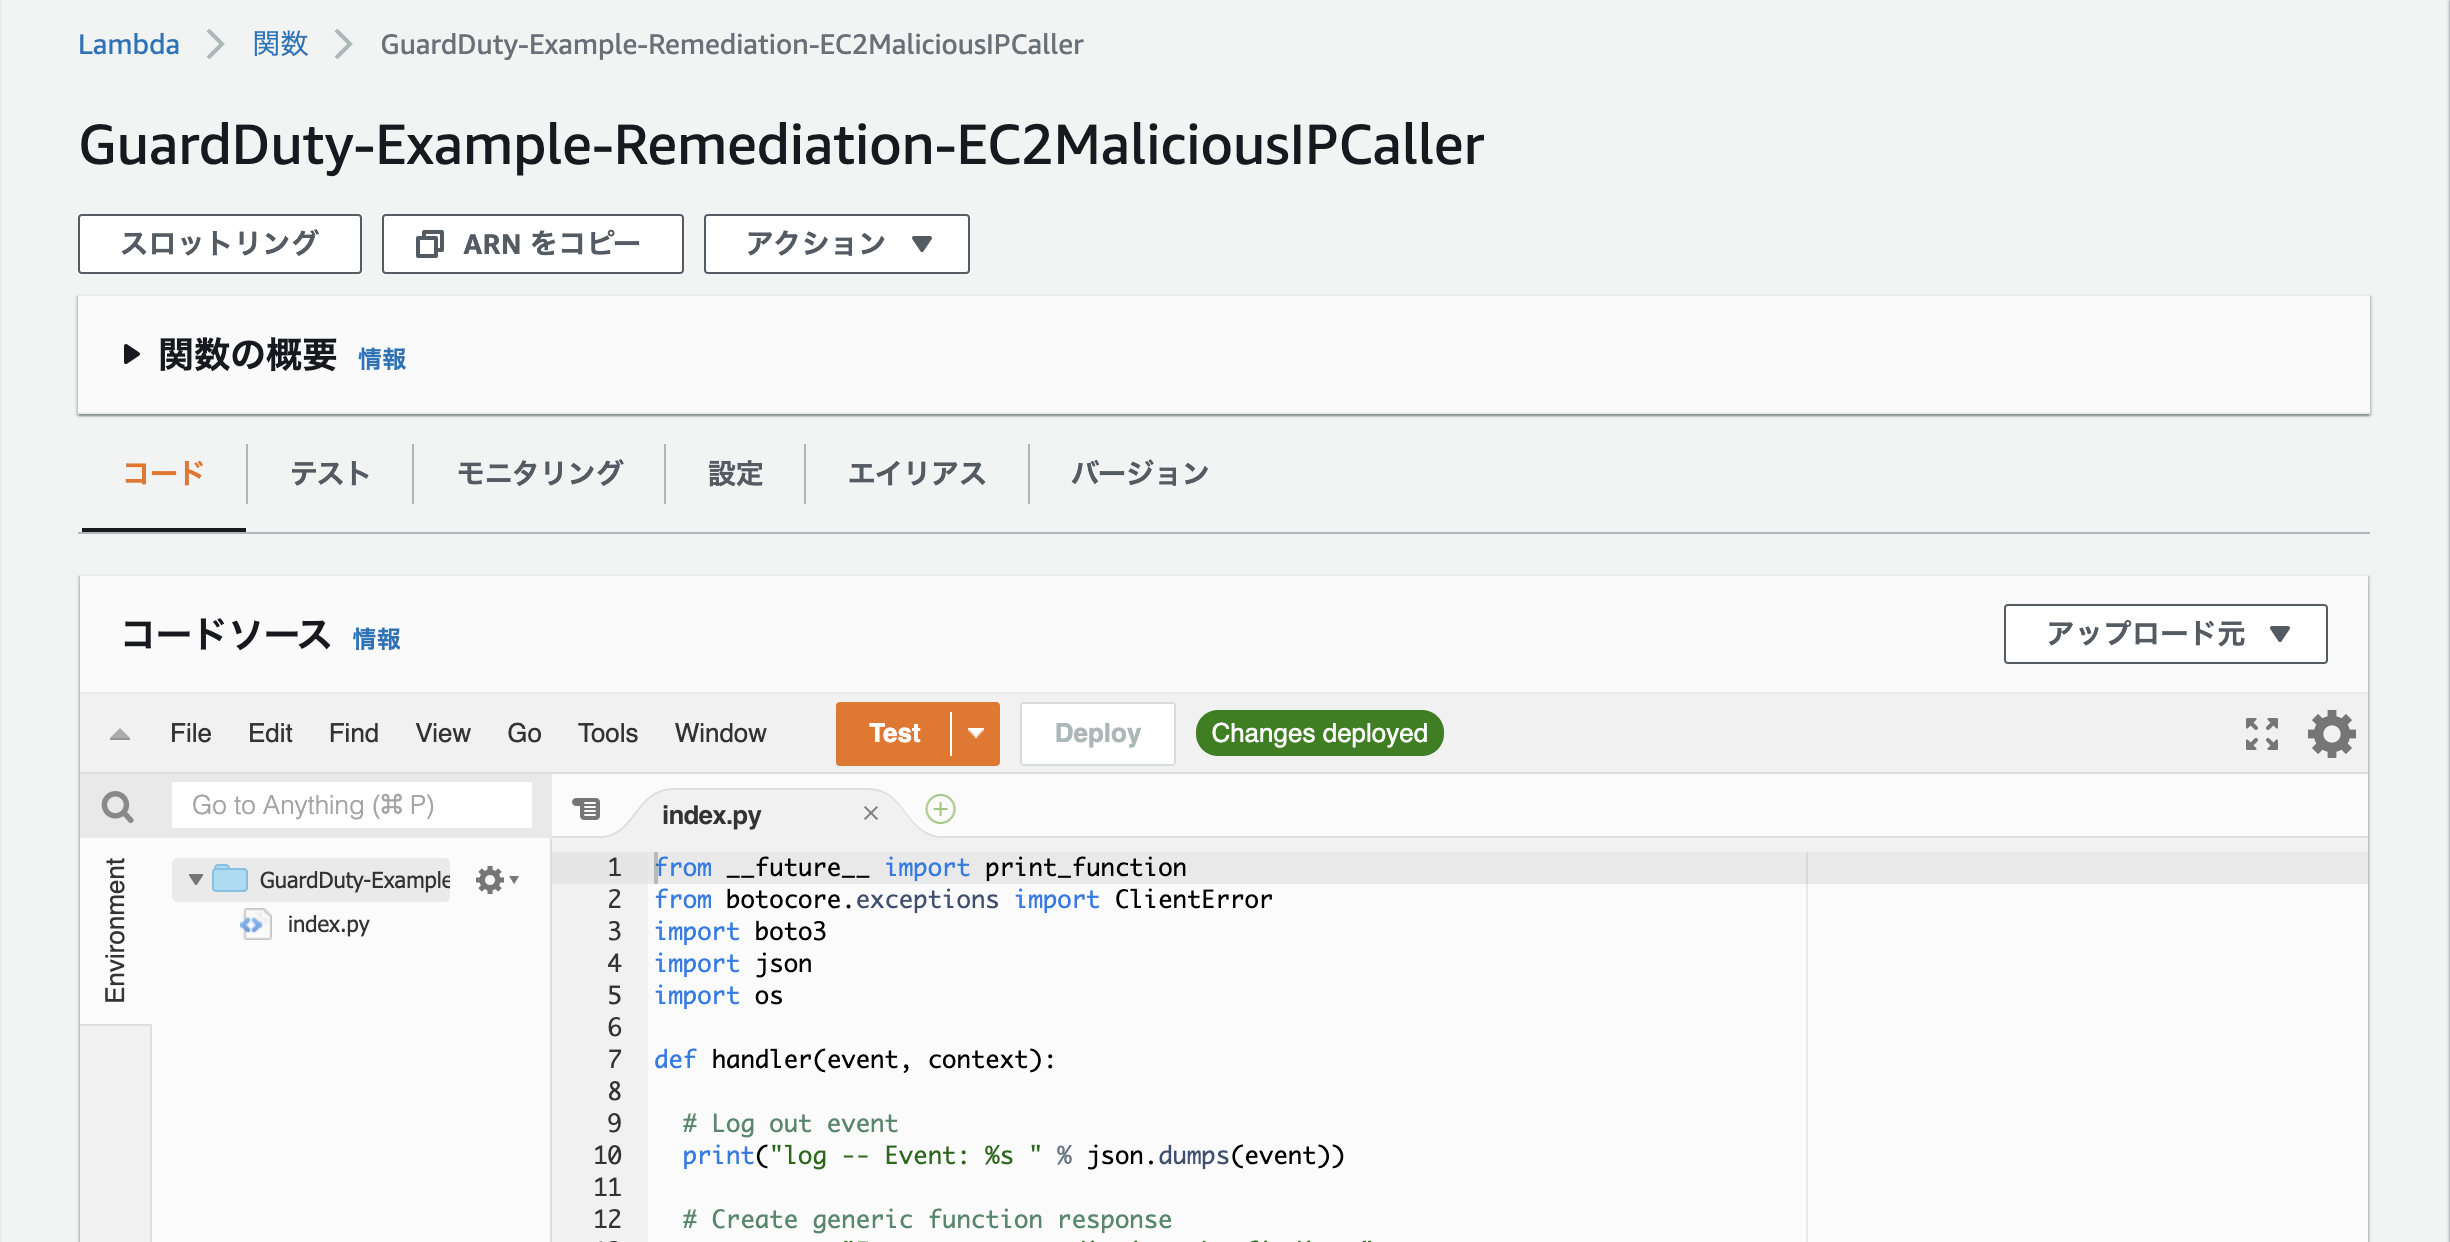
Task: Open the Find menu
Action: tap(354, 734)
